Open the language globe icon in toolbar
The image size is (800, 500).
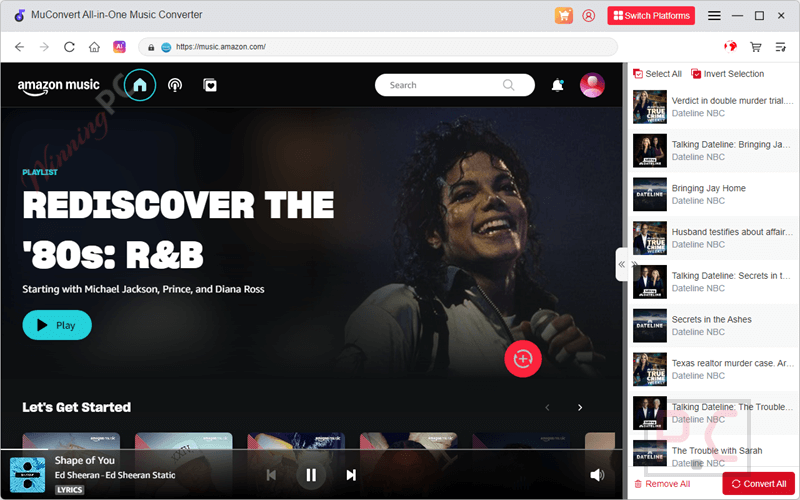(730, 47)
